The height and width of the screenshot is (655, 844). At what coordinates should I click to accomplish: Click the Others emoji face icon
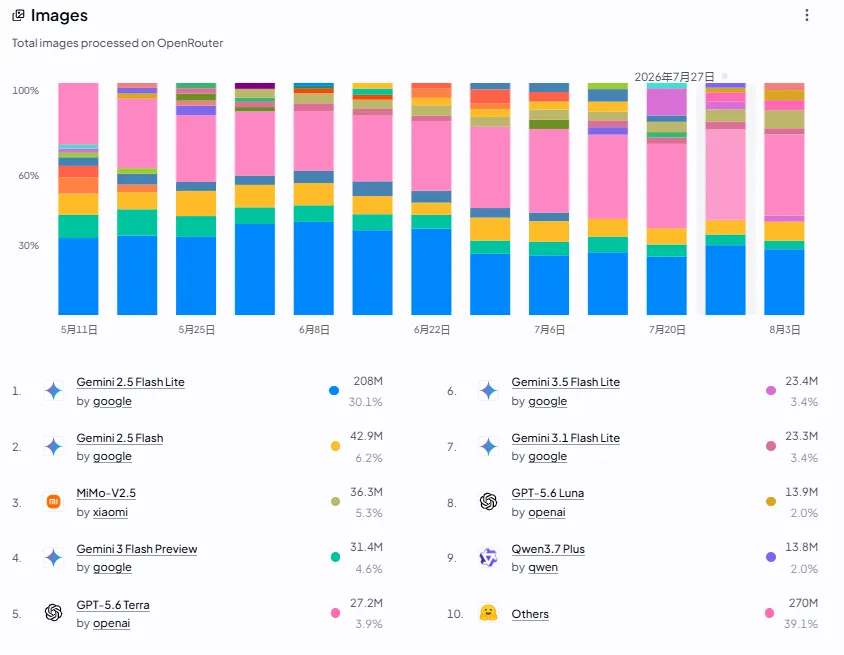point(488,612)
